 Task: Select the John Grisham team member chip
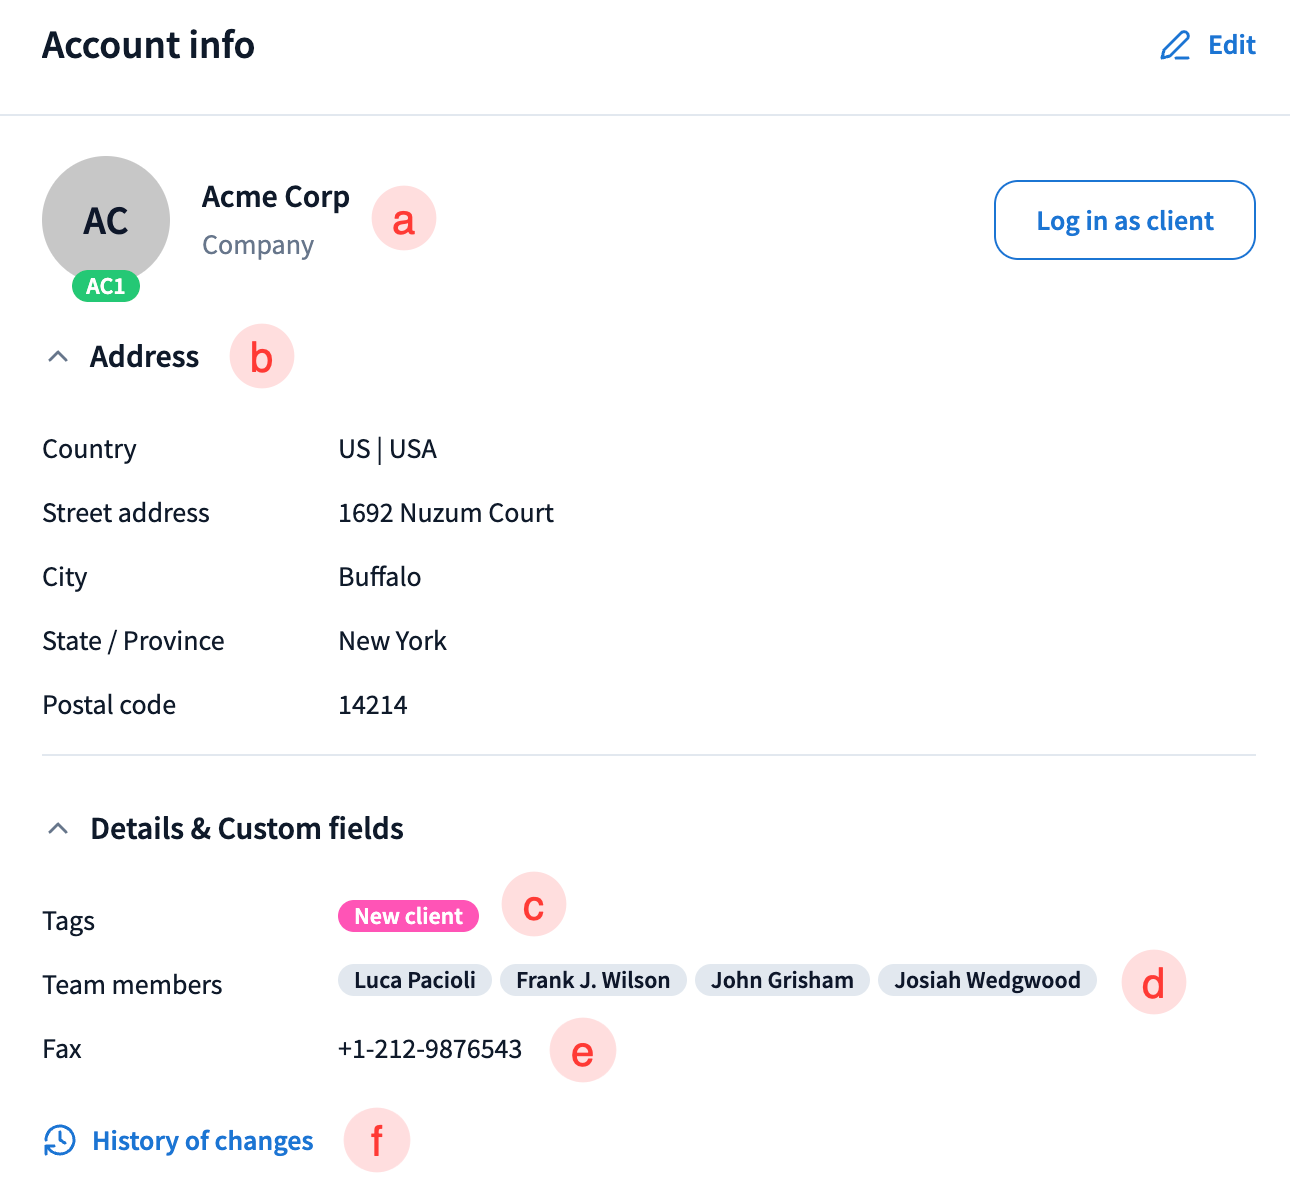pos(782,980)
